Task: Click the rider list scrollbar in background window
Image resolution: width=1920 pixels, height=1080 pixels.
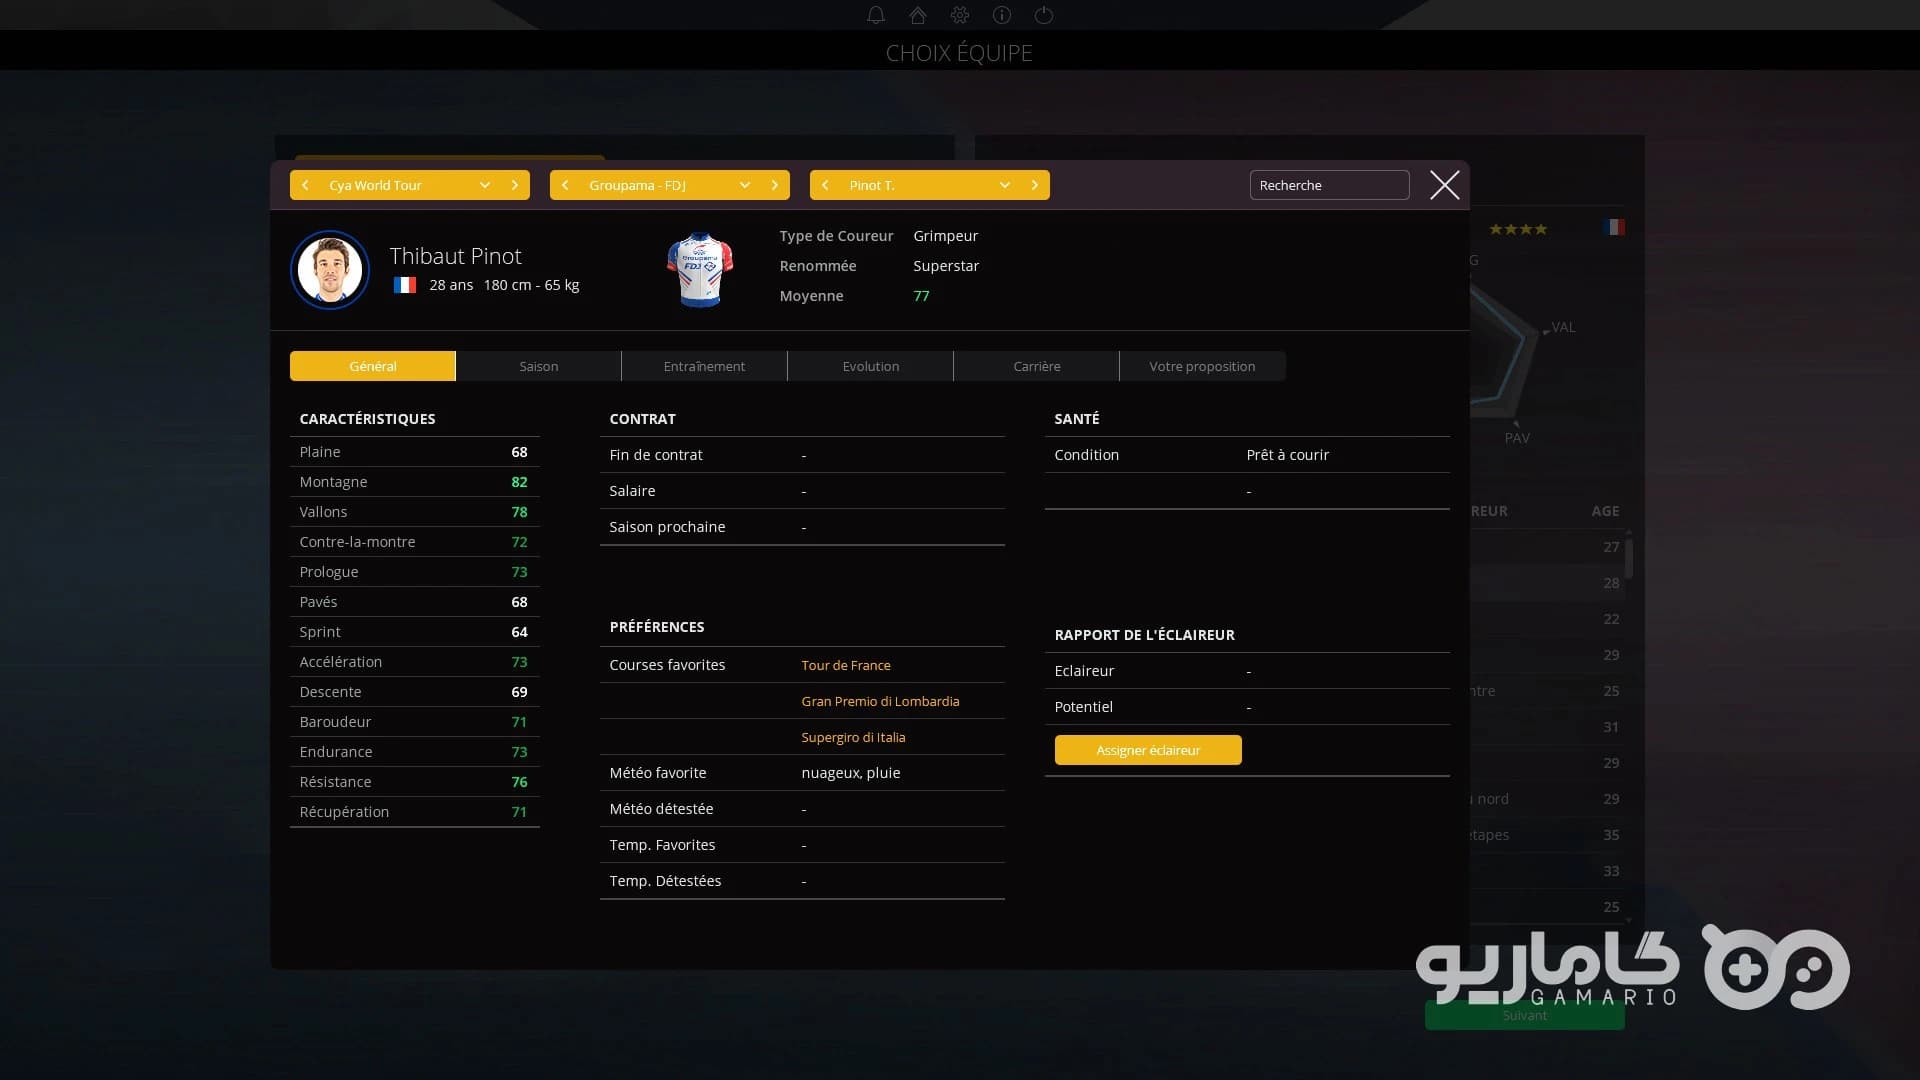Action: click(1629, 558)
